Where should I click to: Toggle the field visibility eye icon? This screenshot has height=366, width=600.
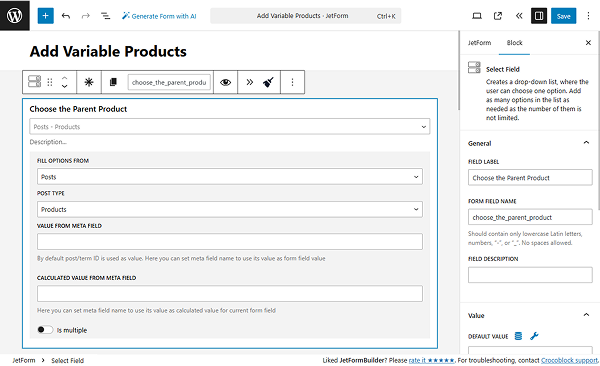point(225,82)
